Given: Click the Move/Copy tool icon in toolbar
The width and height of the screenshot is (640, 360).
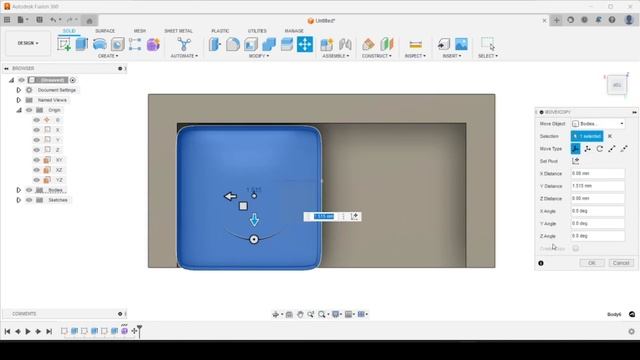Looking at the screenshot, I should [x=305, y=44].
